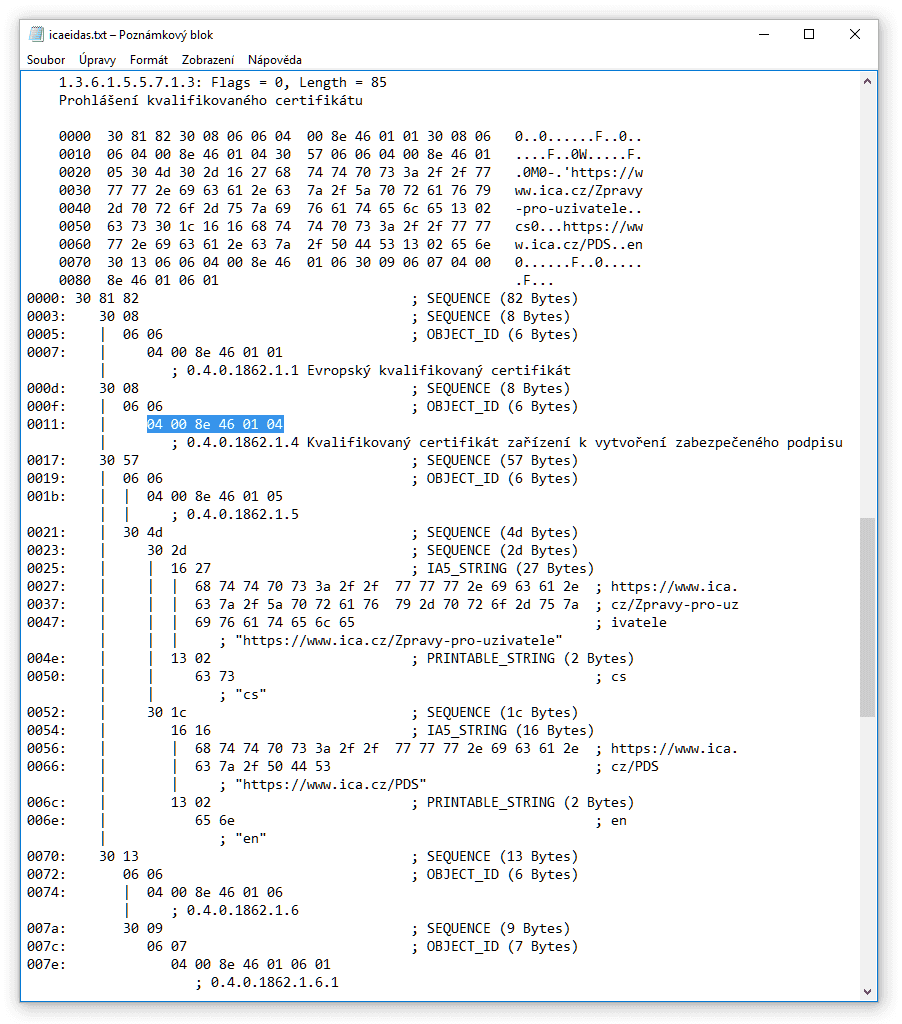Click the hex dump row starting 0040
The height and width of the screenshot is (1024, 902).
point(351,208)
